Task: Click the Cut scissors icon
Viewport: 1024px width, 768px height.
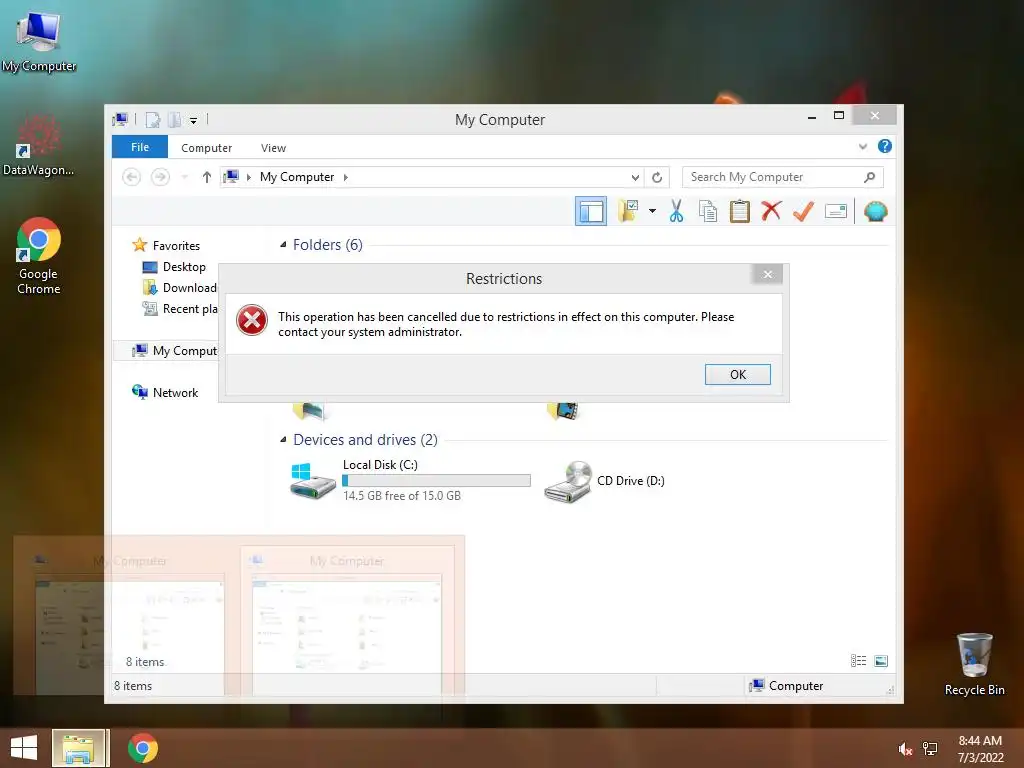Action: [677, 211]
